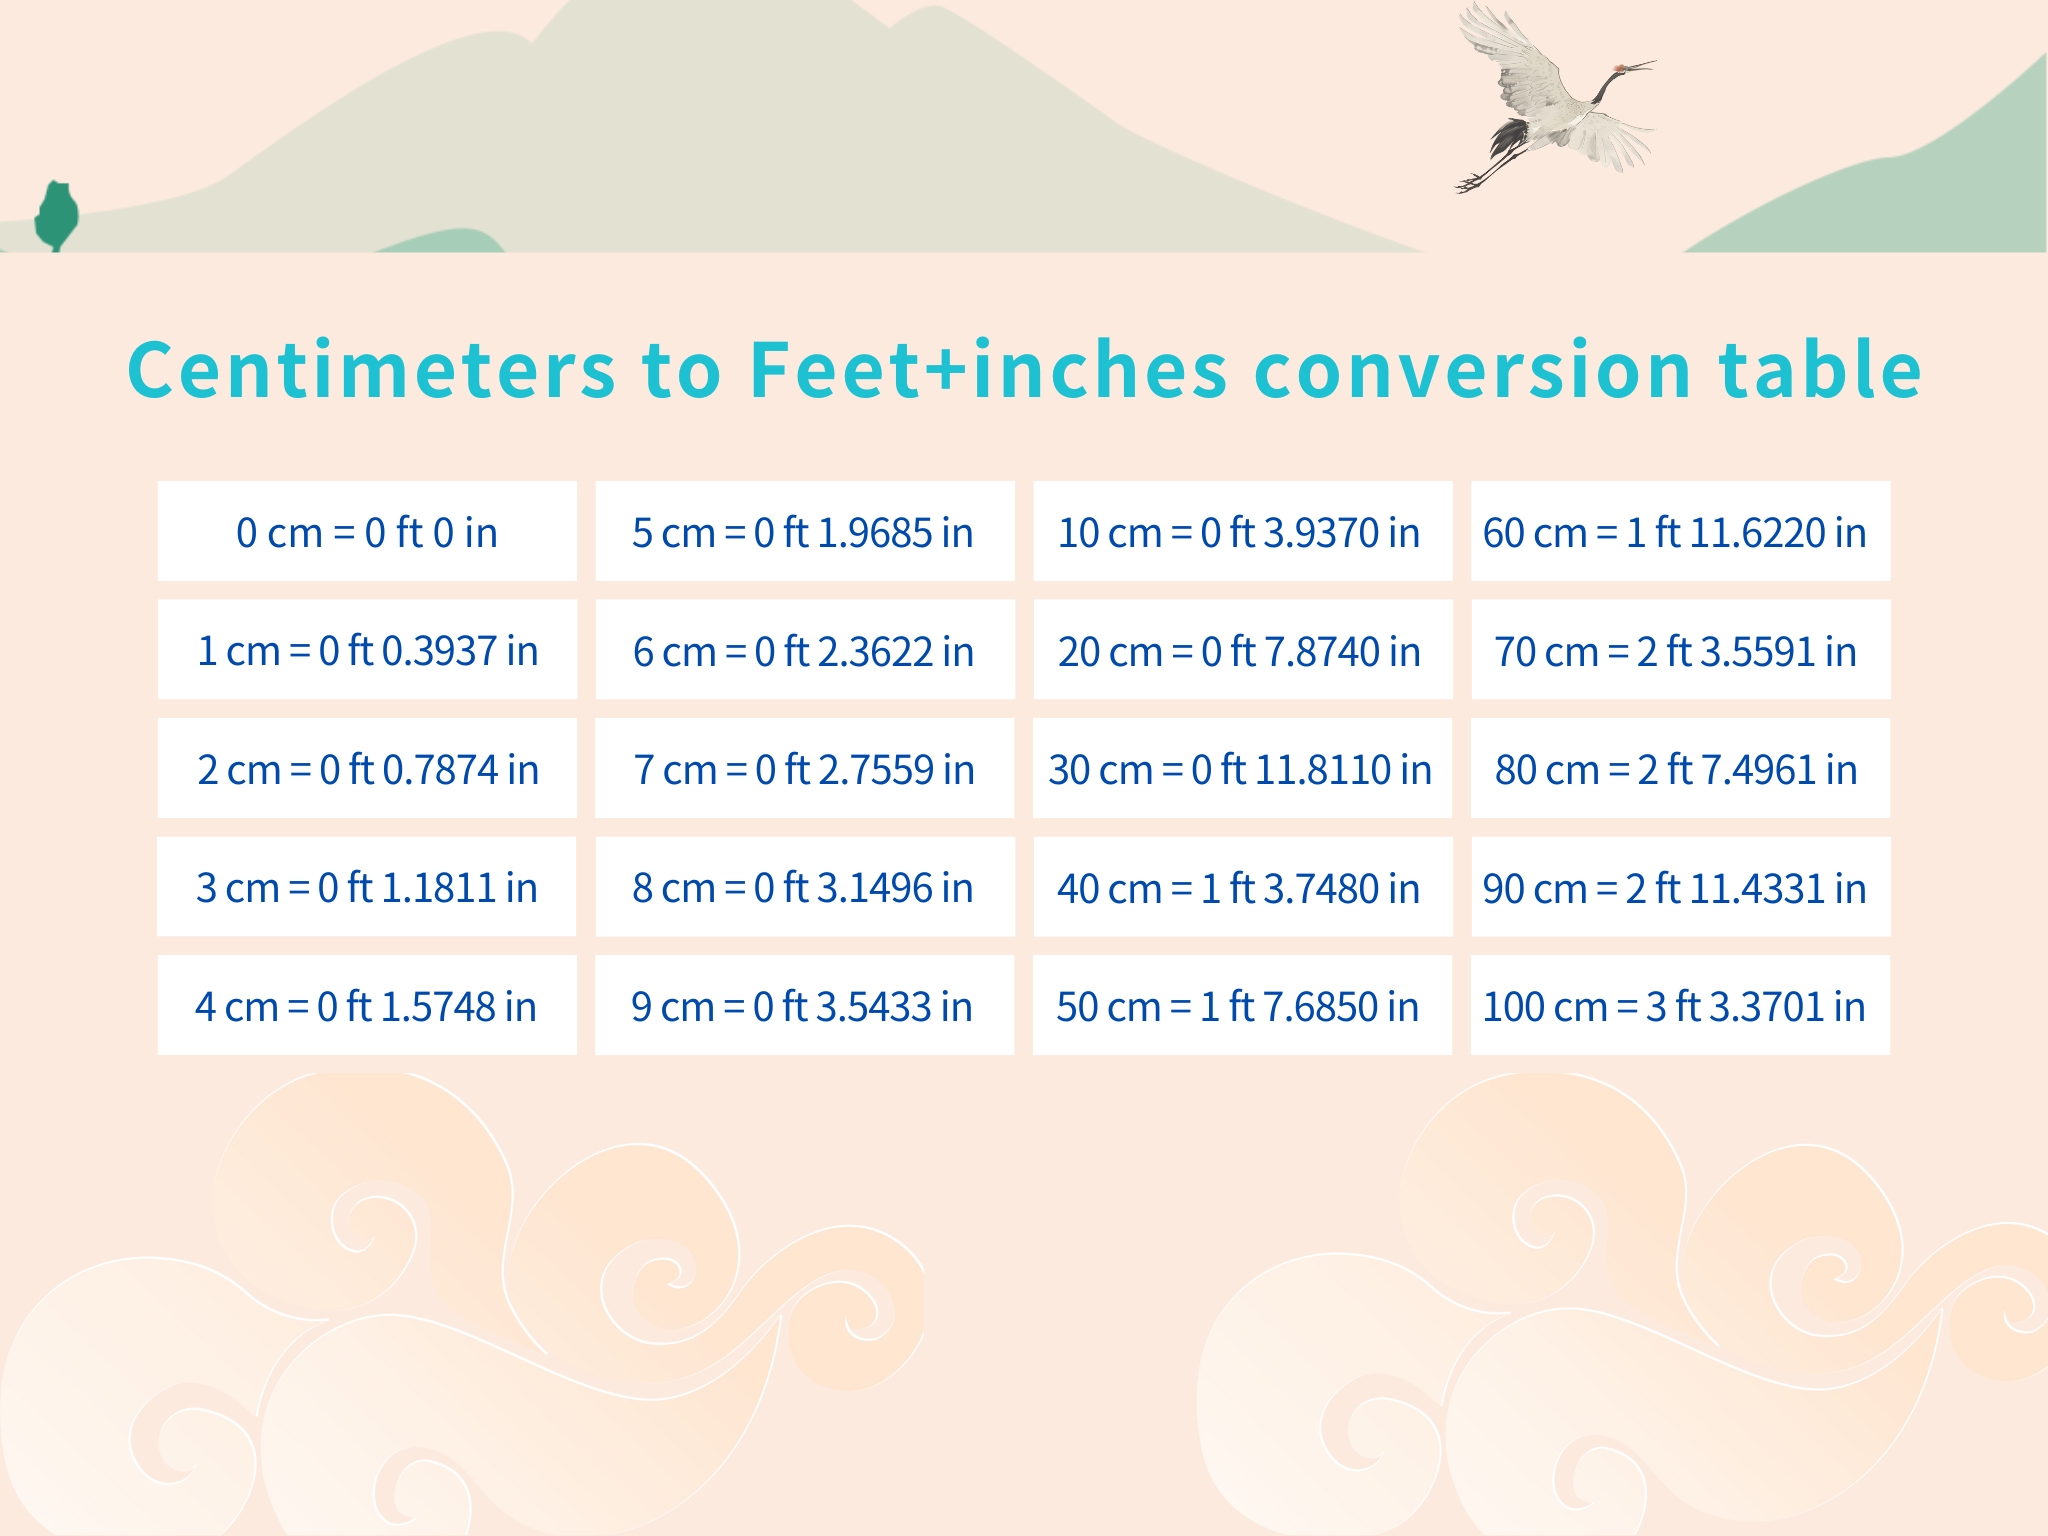Click the 3 cm = 0 ft 1.1811 in cell
The width and height of the screenshot is (2048, 1536).
tap(367, 886)
